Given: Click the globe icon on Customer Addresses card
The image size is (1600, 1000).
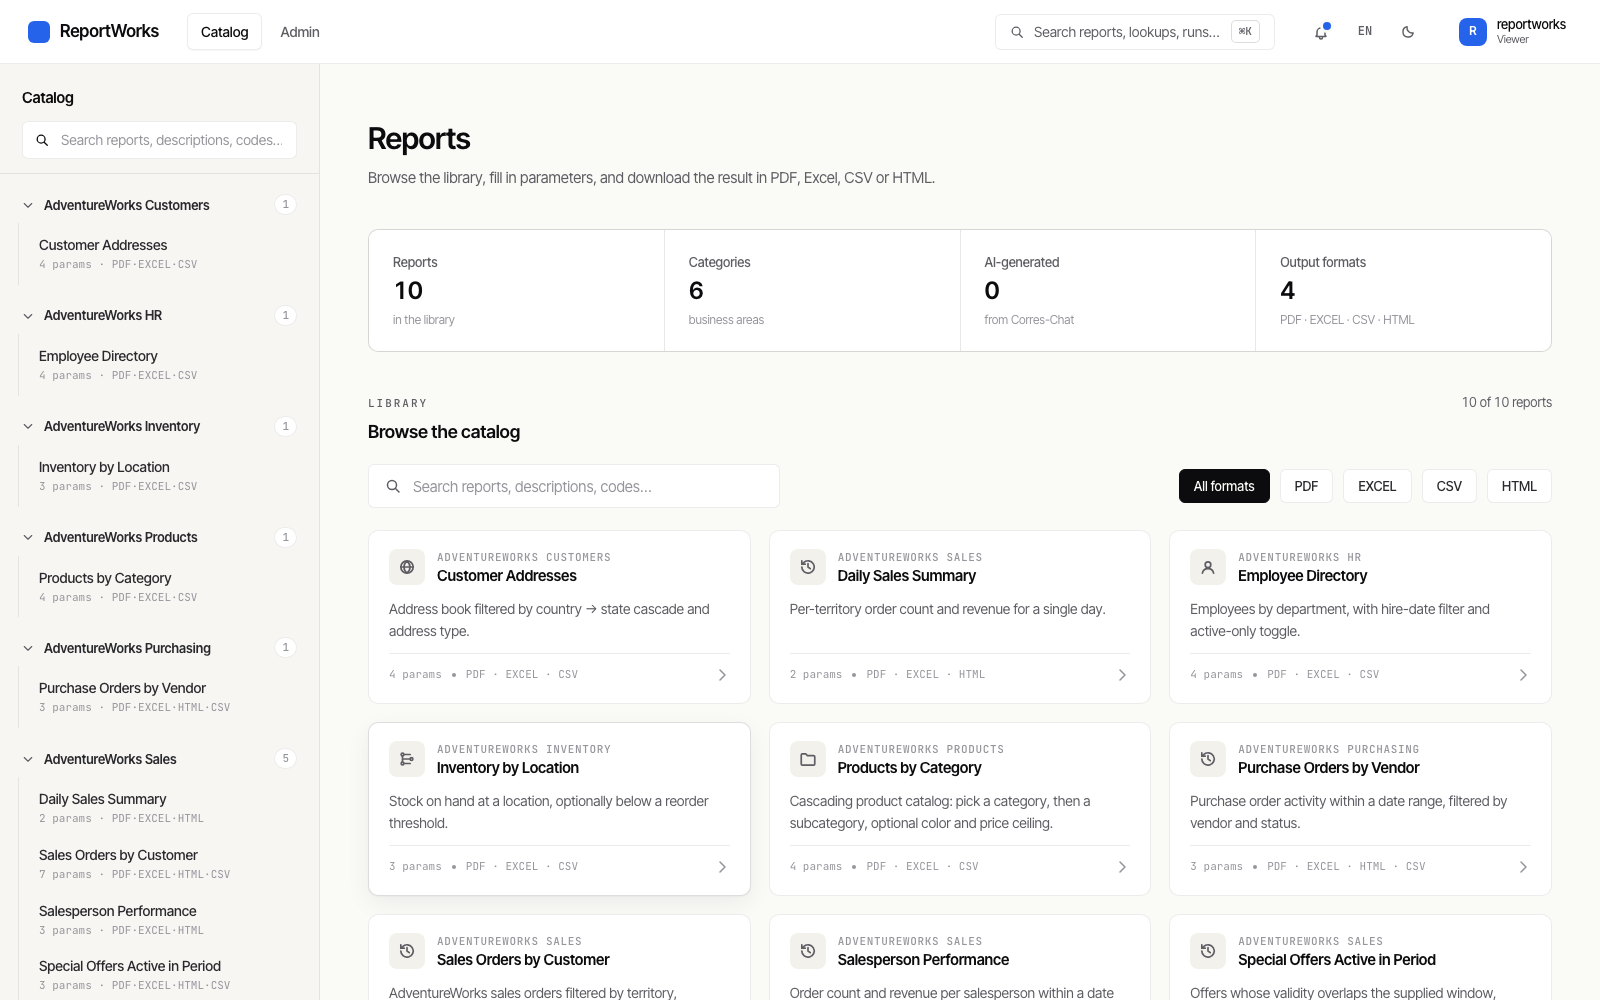Looking at the screenshot, I should 407,567.
